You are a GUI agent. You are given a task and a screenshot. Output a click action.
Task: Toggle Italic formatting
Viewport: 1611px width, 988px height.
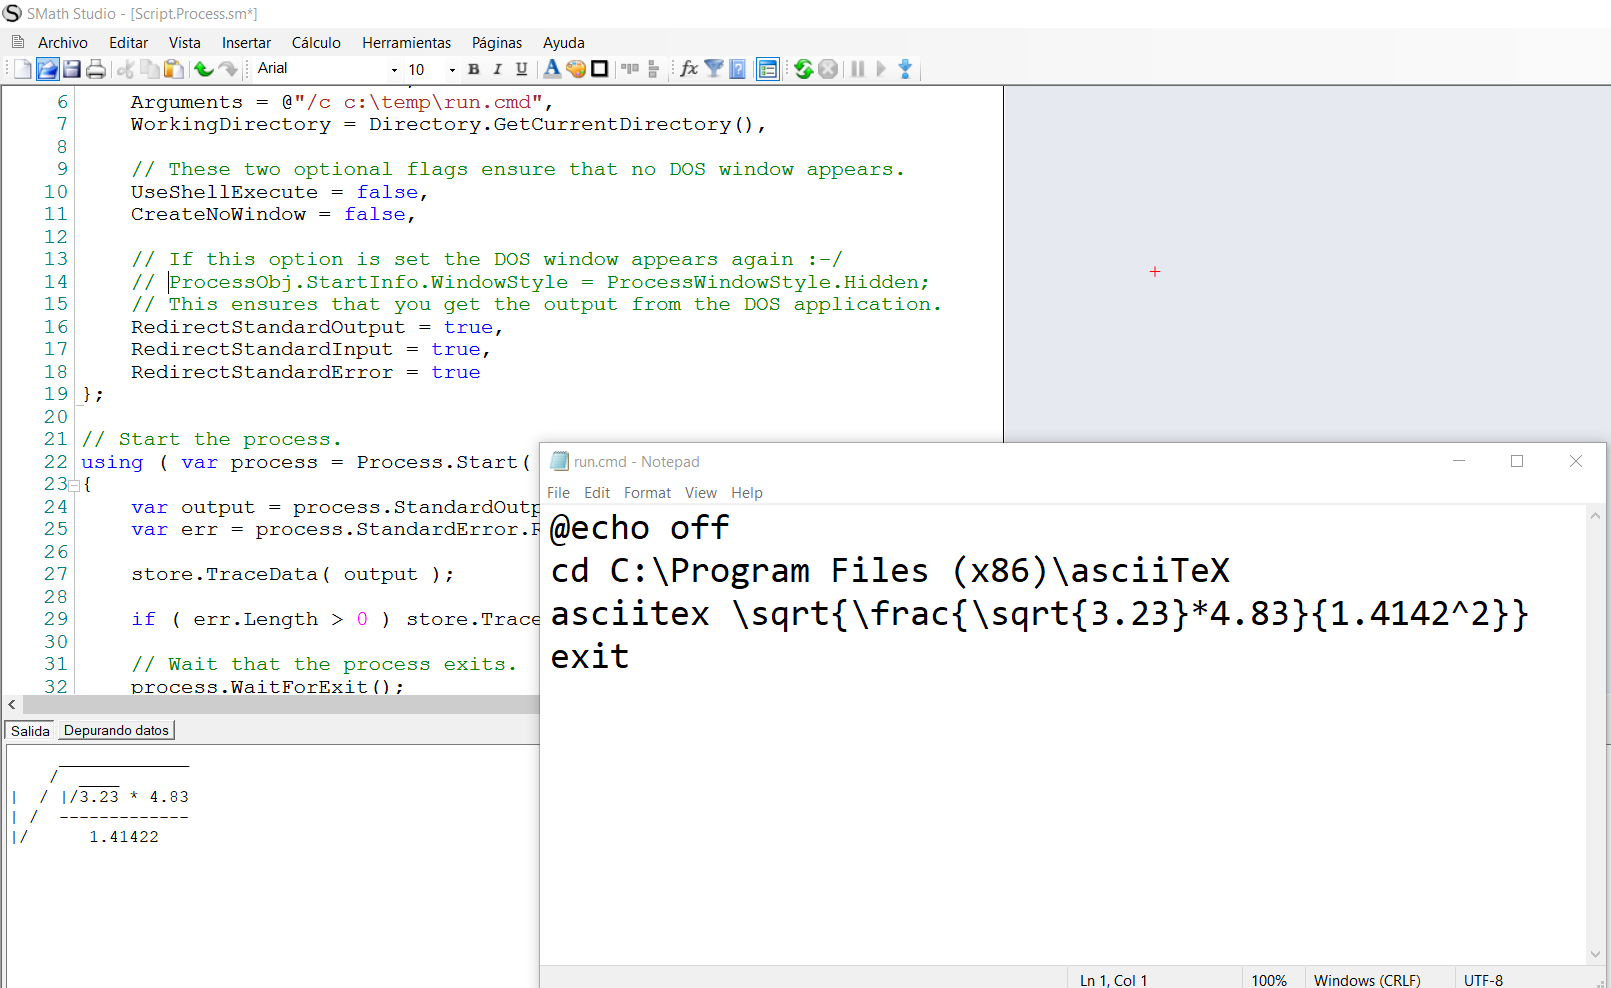[x=497, y=69]
